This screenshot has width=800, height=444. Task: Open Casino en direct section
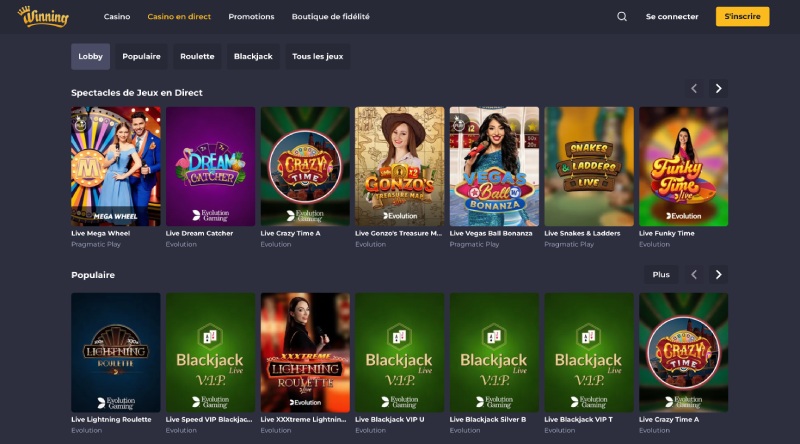(x=179, y=16)
